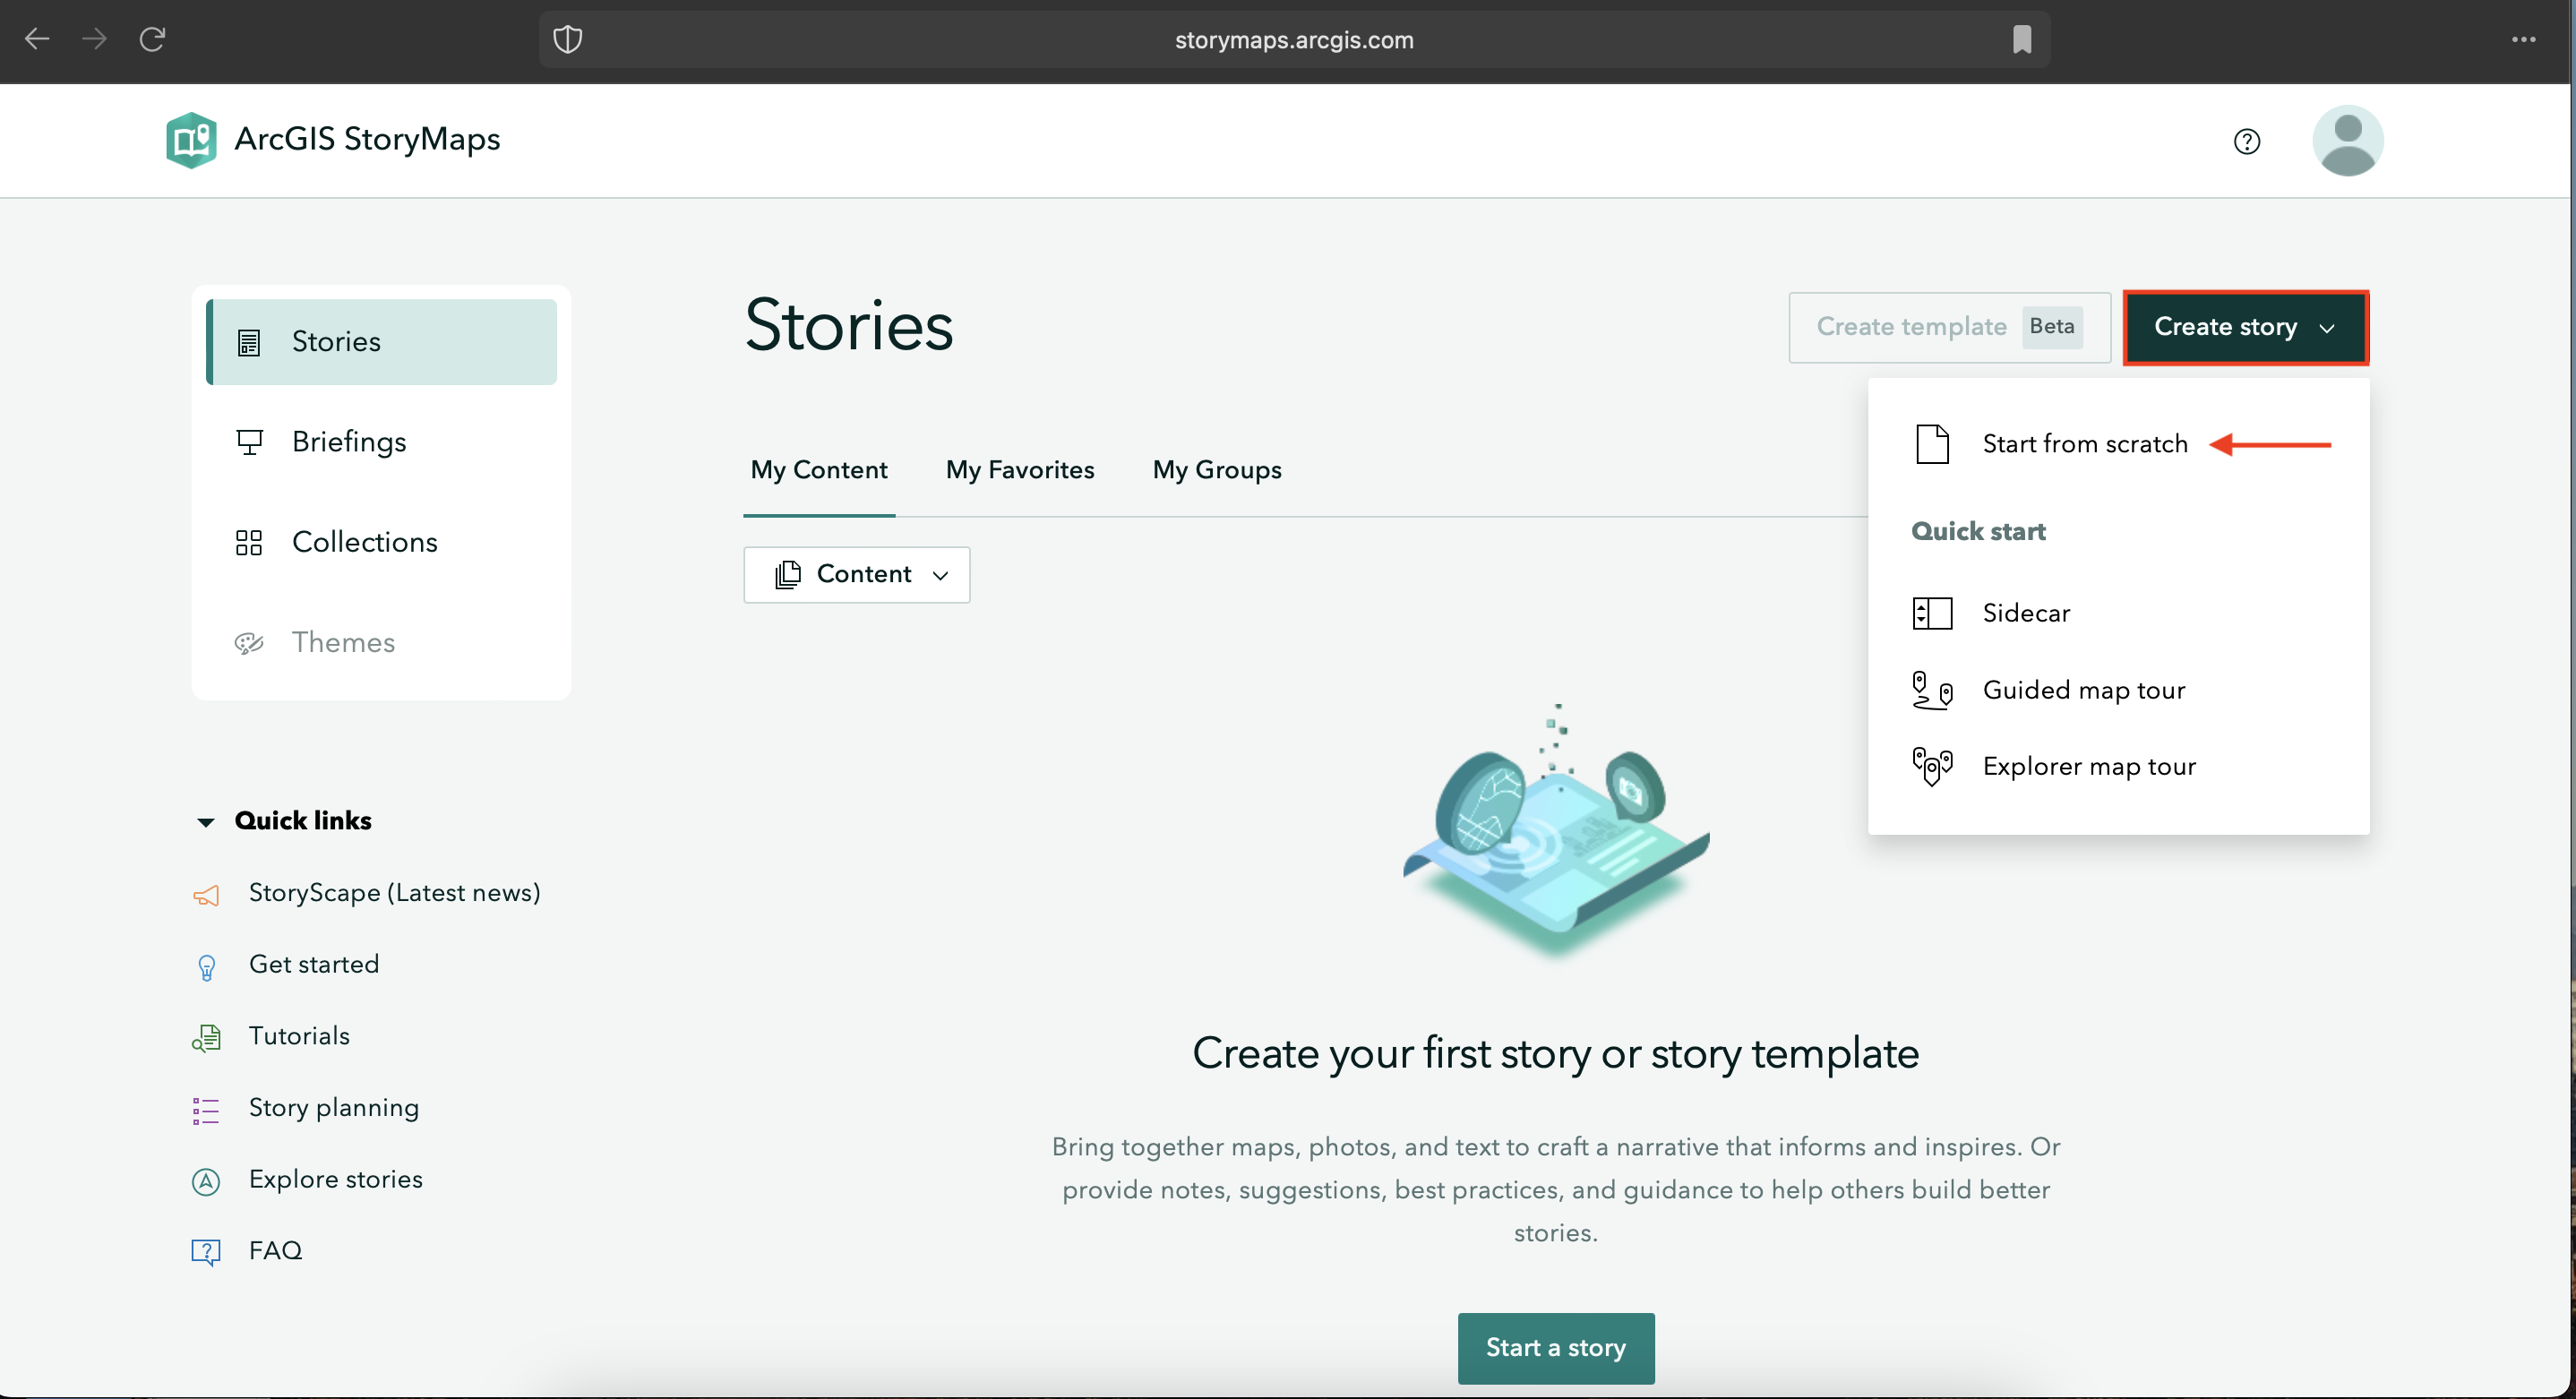Open the Content filter dropdown
2576x1399 pixels.
857,574
